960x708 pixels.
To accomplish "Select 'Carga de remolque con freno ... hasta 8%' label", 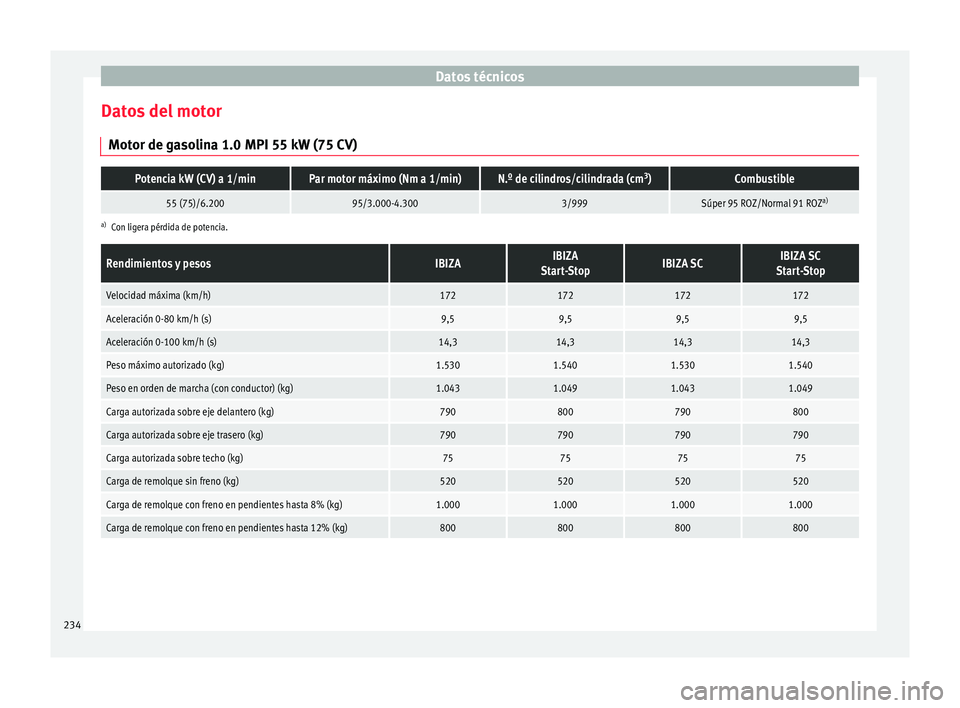I will pos(224,505).
